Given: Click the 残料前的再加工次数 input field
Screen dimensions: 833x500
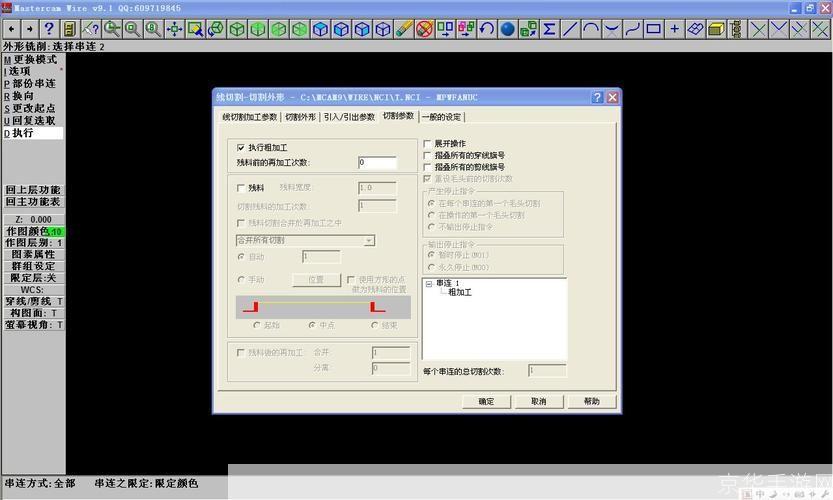Looking at the screenshot, I should coord(377,162).
